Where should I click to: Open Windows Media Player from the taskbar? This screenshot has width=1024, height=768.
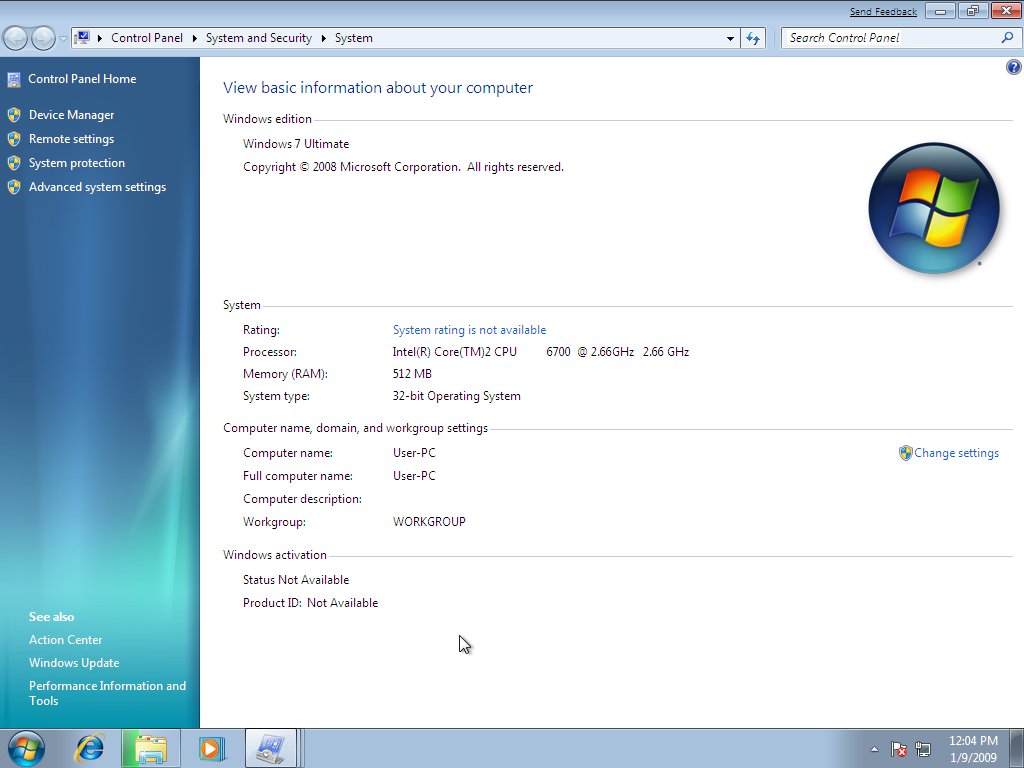pos(211,748)
